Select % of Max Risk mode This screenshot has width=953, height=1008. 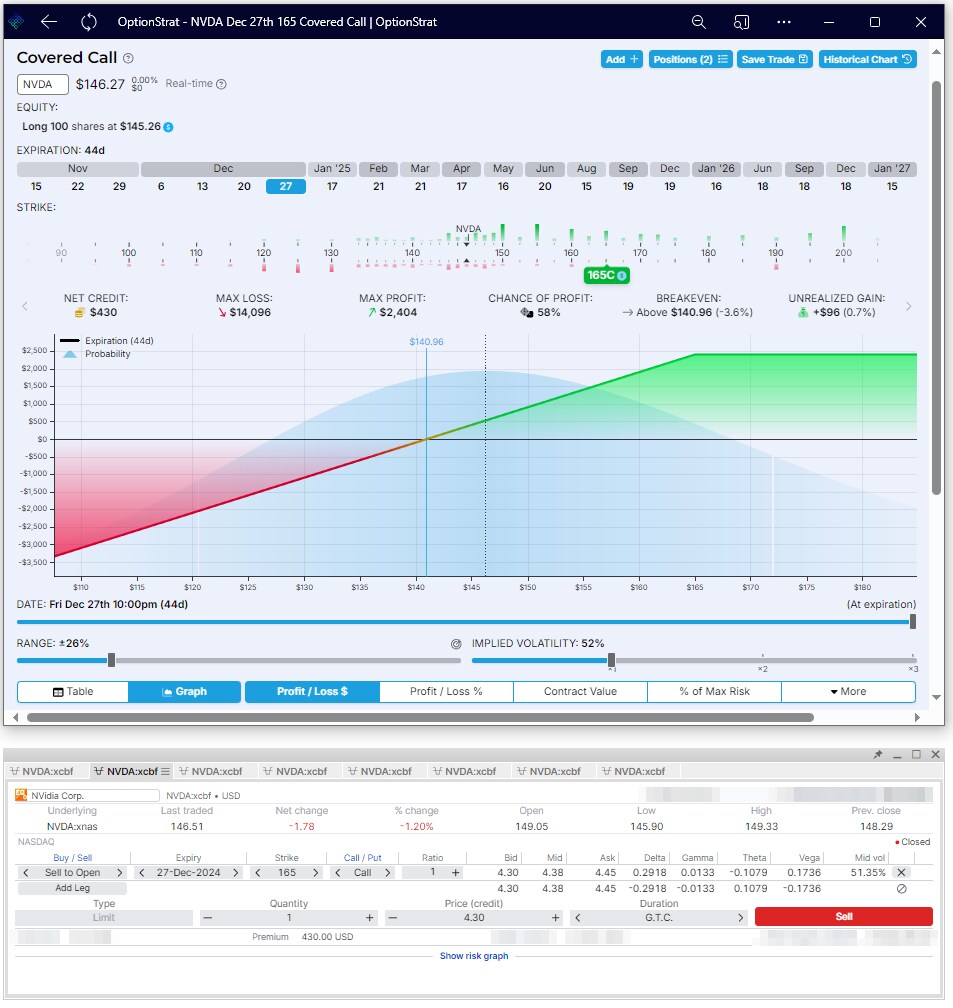point(714,692)
